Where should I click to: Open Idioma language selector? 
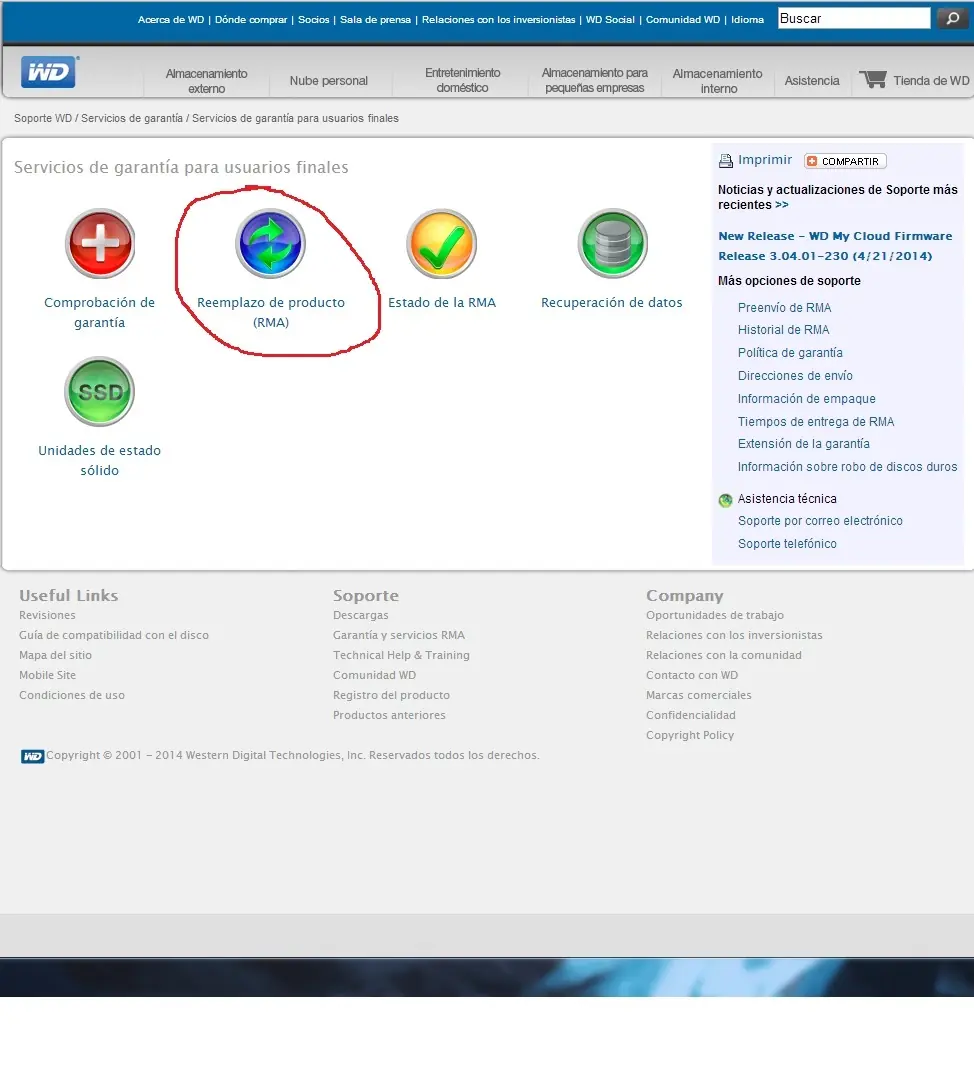[747, 19]
